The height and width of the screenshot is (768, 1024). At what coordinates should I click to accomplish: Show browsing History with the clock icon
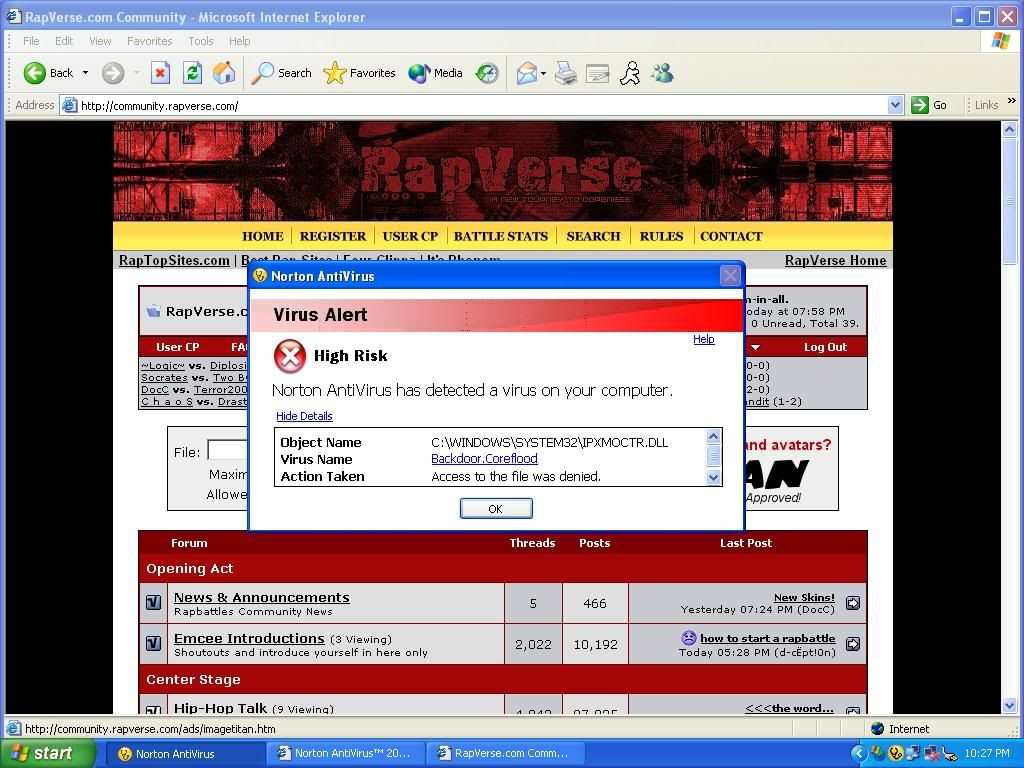[487, 73]
